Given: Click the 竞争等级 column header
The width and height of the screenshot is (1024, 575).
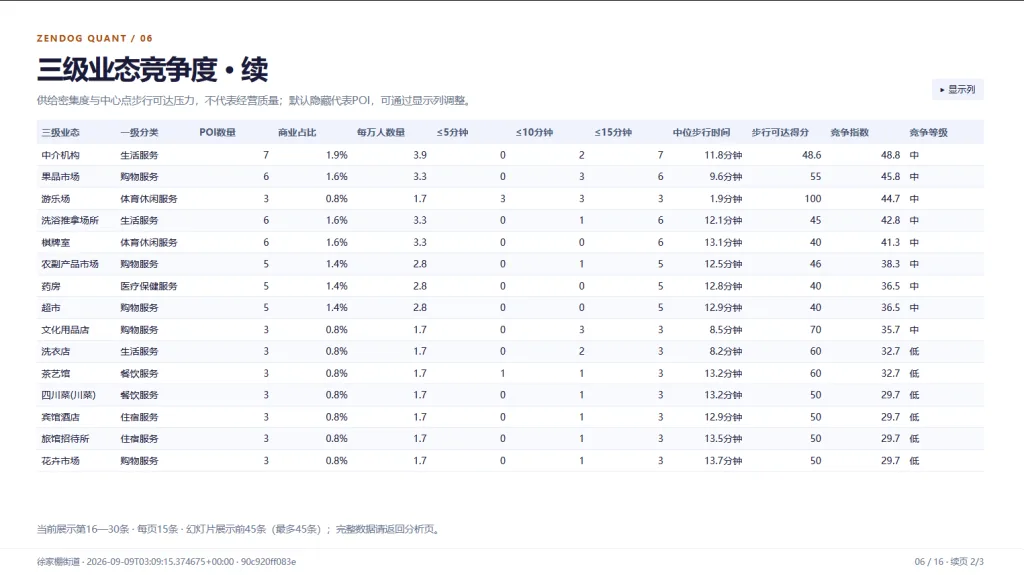Looking at the screenshot, I should coord(929,133).
